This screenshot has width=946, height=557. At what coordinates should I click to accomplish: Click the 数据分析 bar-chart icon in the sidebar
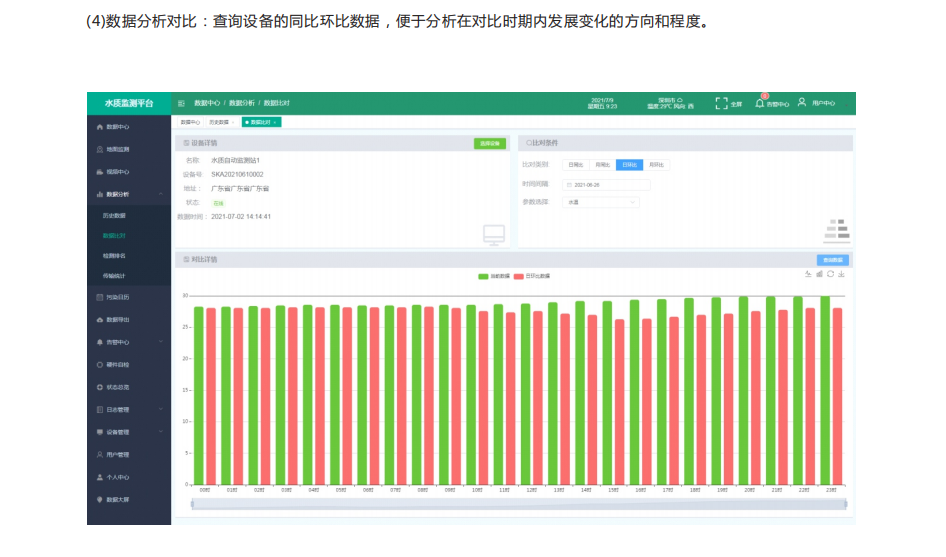[100, 194]
